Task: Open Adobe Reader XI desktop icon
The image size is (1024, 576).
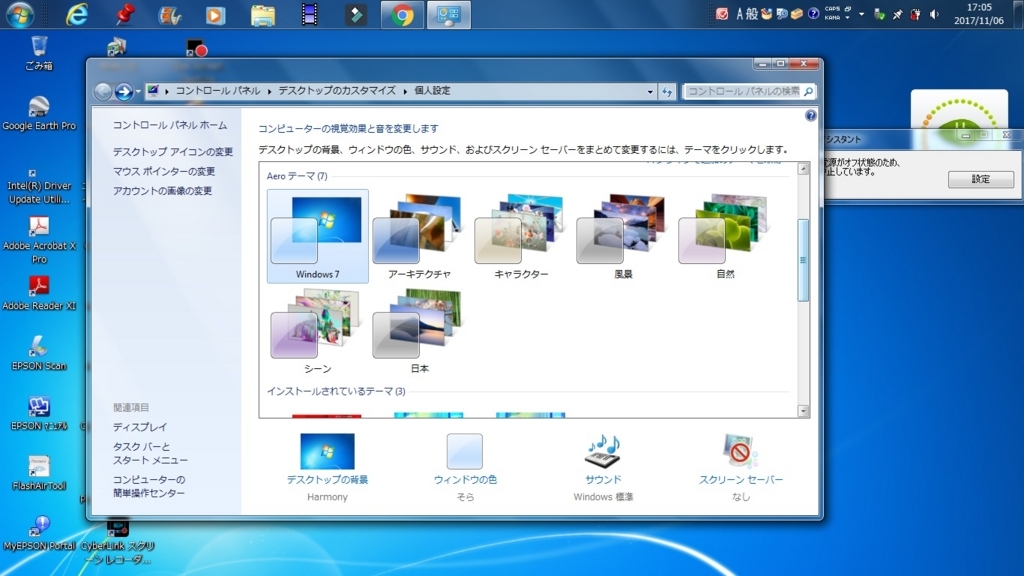Action: point(39,293)
